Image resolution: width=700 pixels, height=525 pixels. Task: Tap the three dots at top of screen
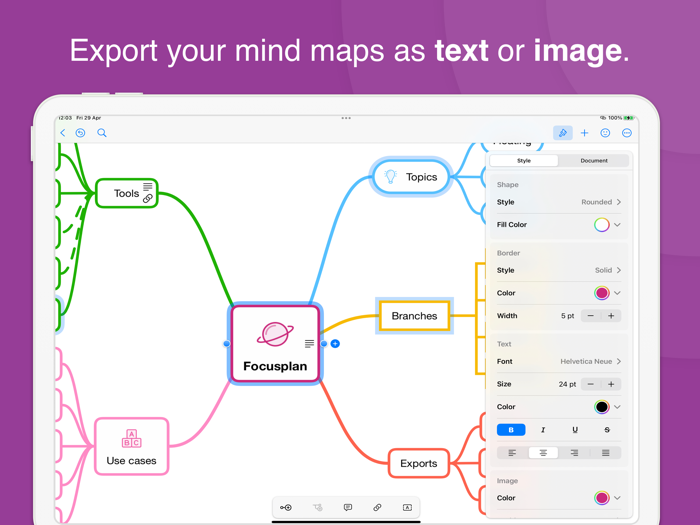[346, 118]
